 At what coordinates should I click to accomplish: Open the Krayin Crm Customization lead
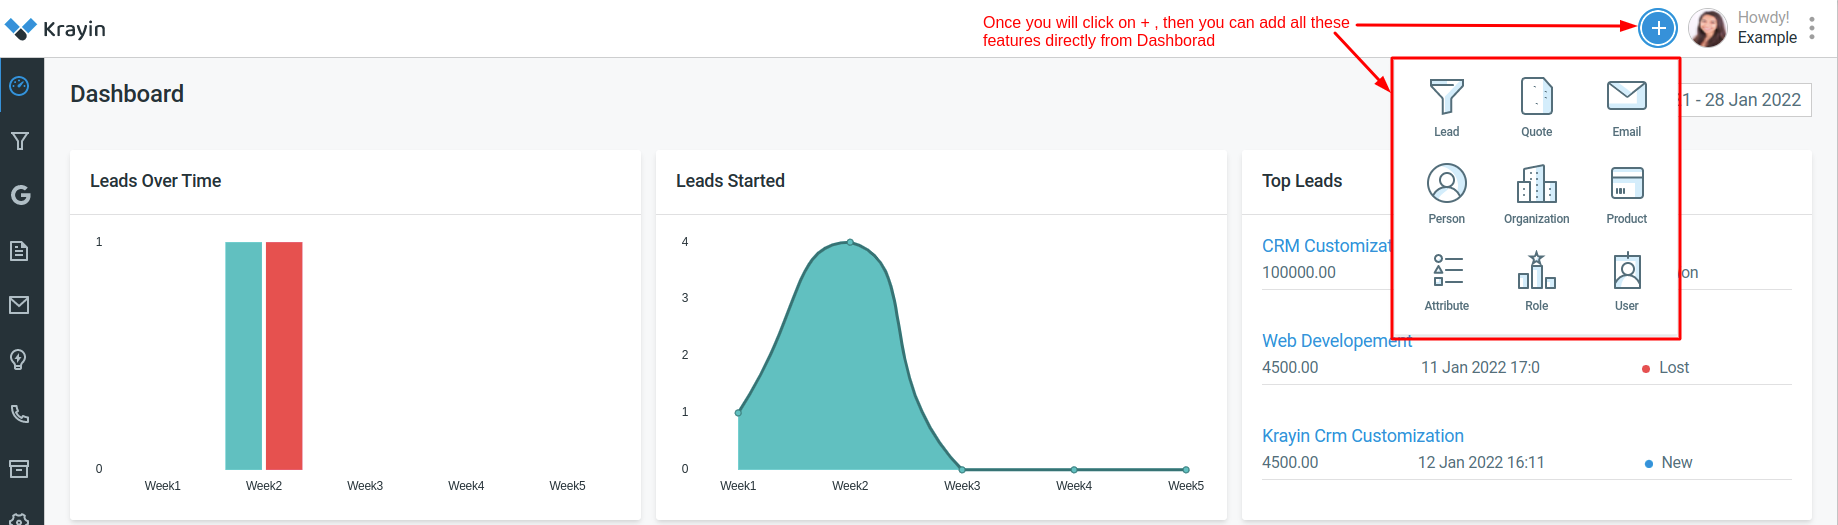[x=1362, y=436]
